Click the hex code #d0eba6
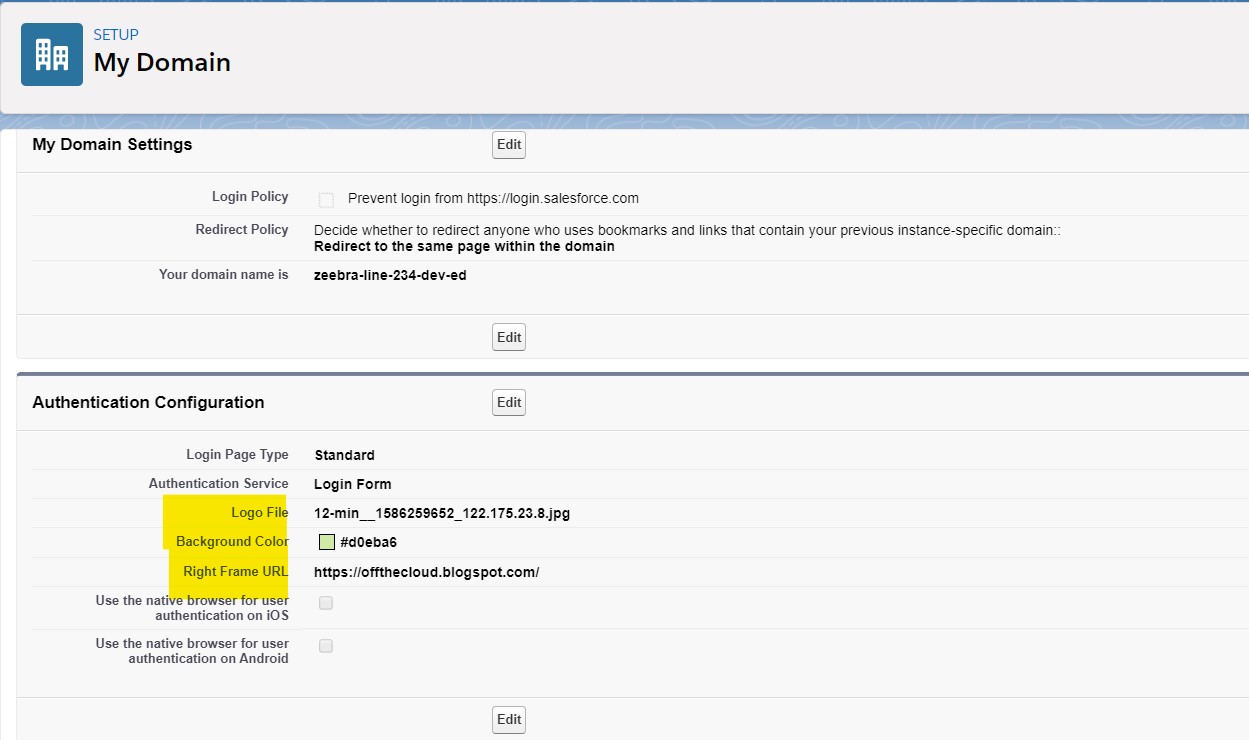The image size is (1249, 740). pos(367,541)
